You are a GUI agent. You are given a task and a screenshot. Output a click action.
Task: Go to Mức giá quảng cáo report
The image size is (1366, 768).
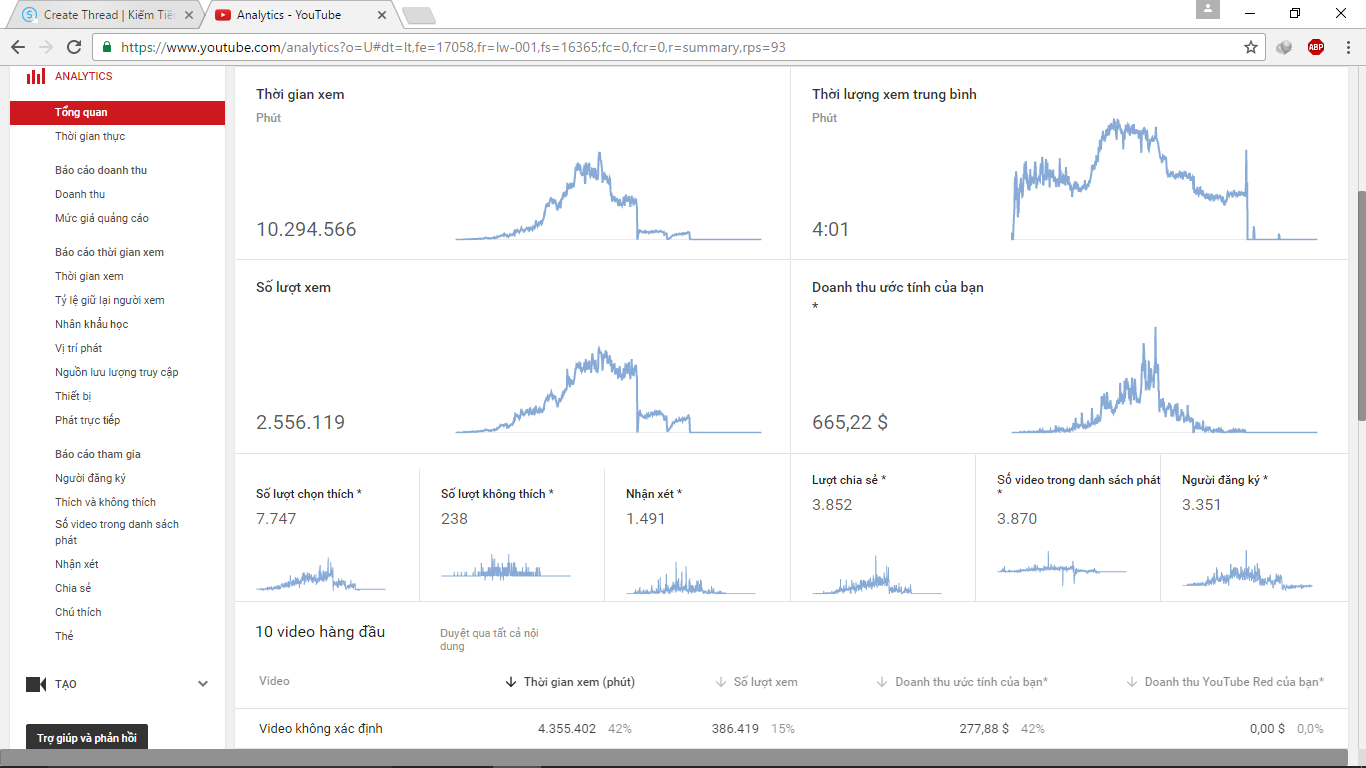pos(102,219)
